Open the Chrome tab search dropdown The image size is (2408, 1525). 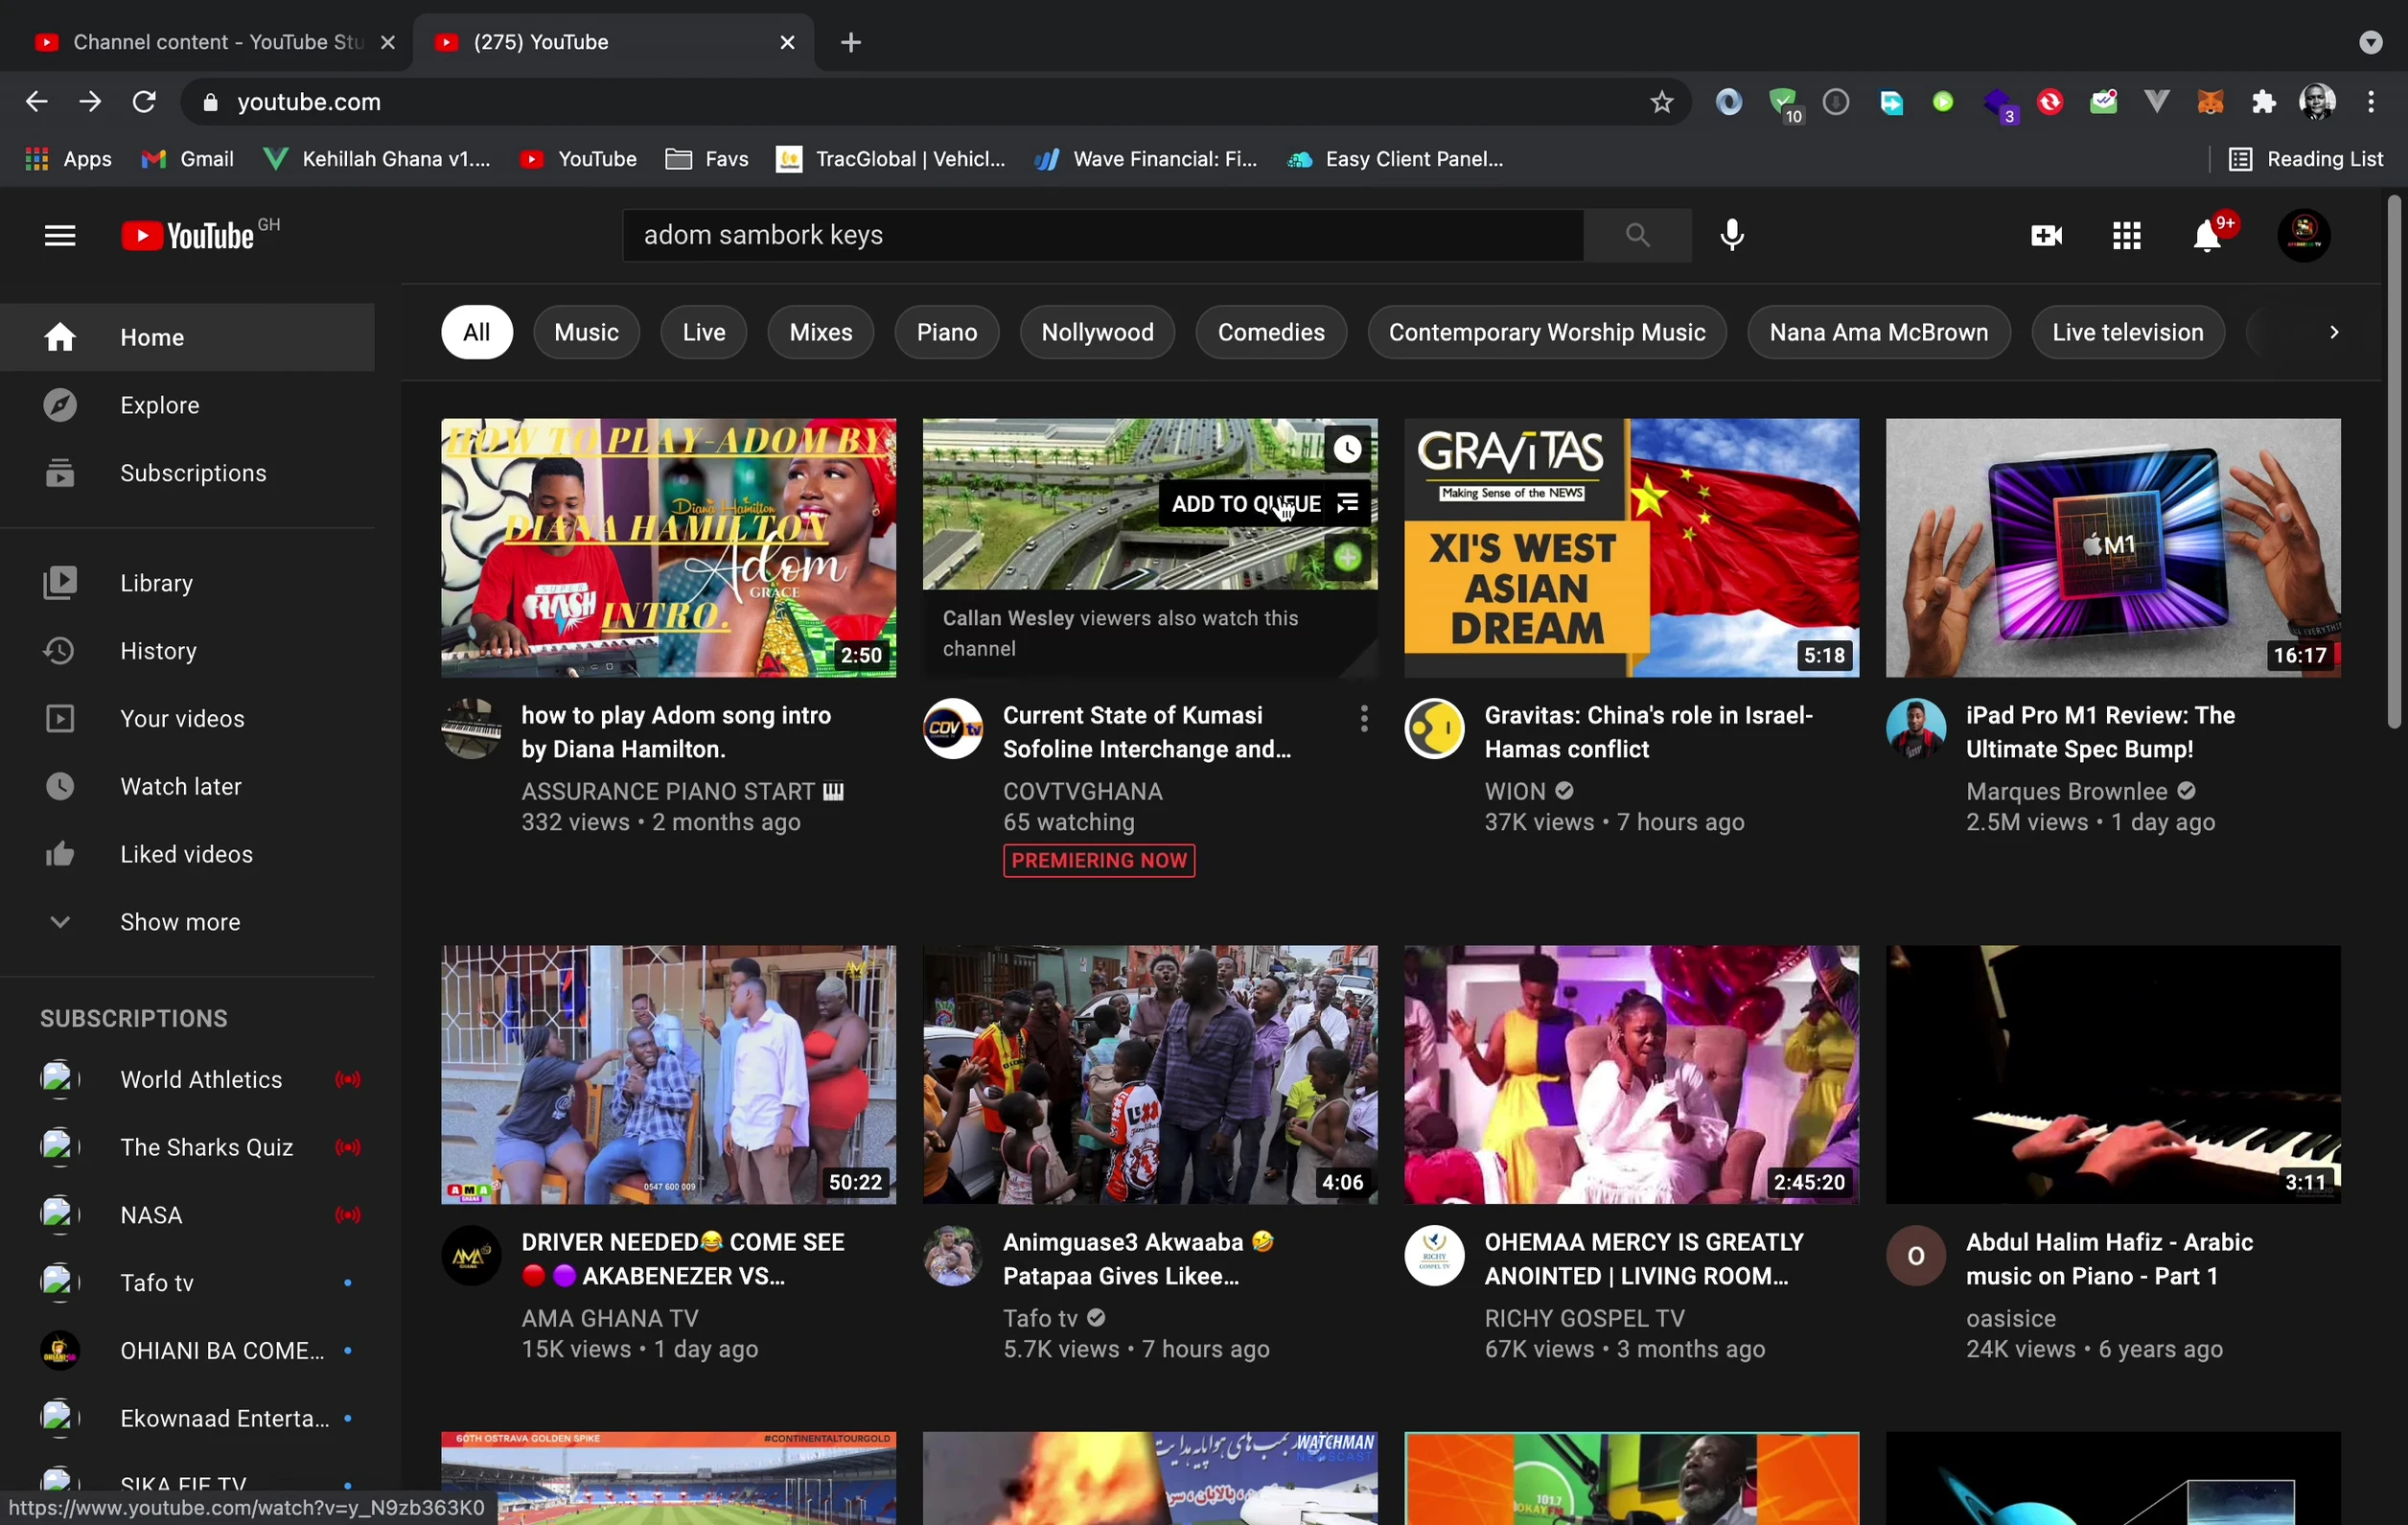(2370, 42)
